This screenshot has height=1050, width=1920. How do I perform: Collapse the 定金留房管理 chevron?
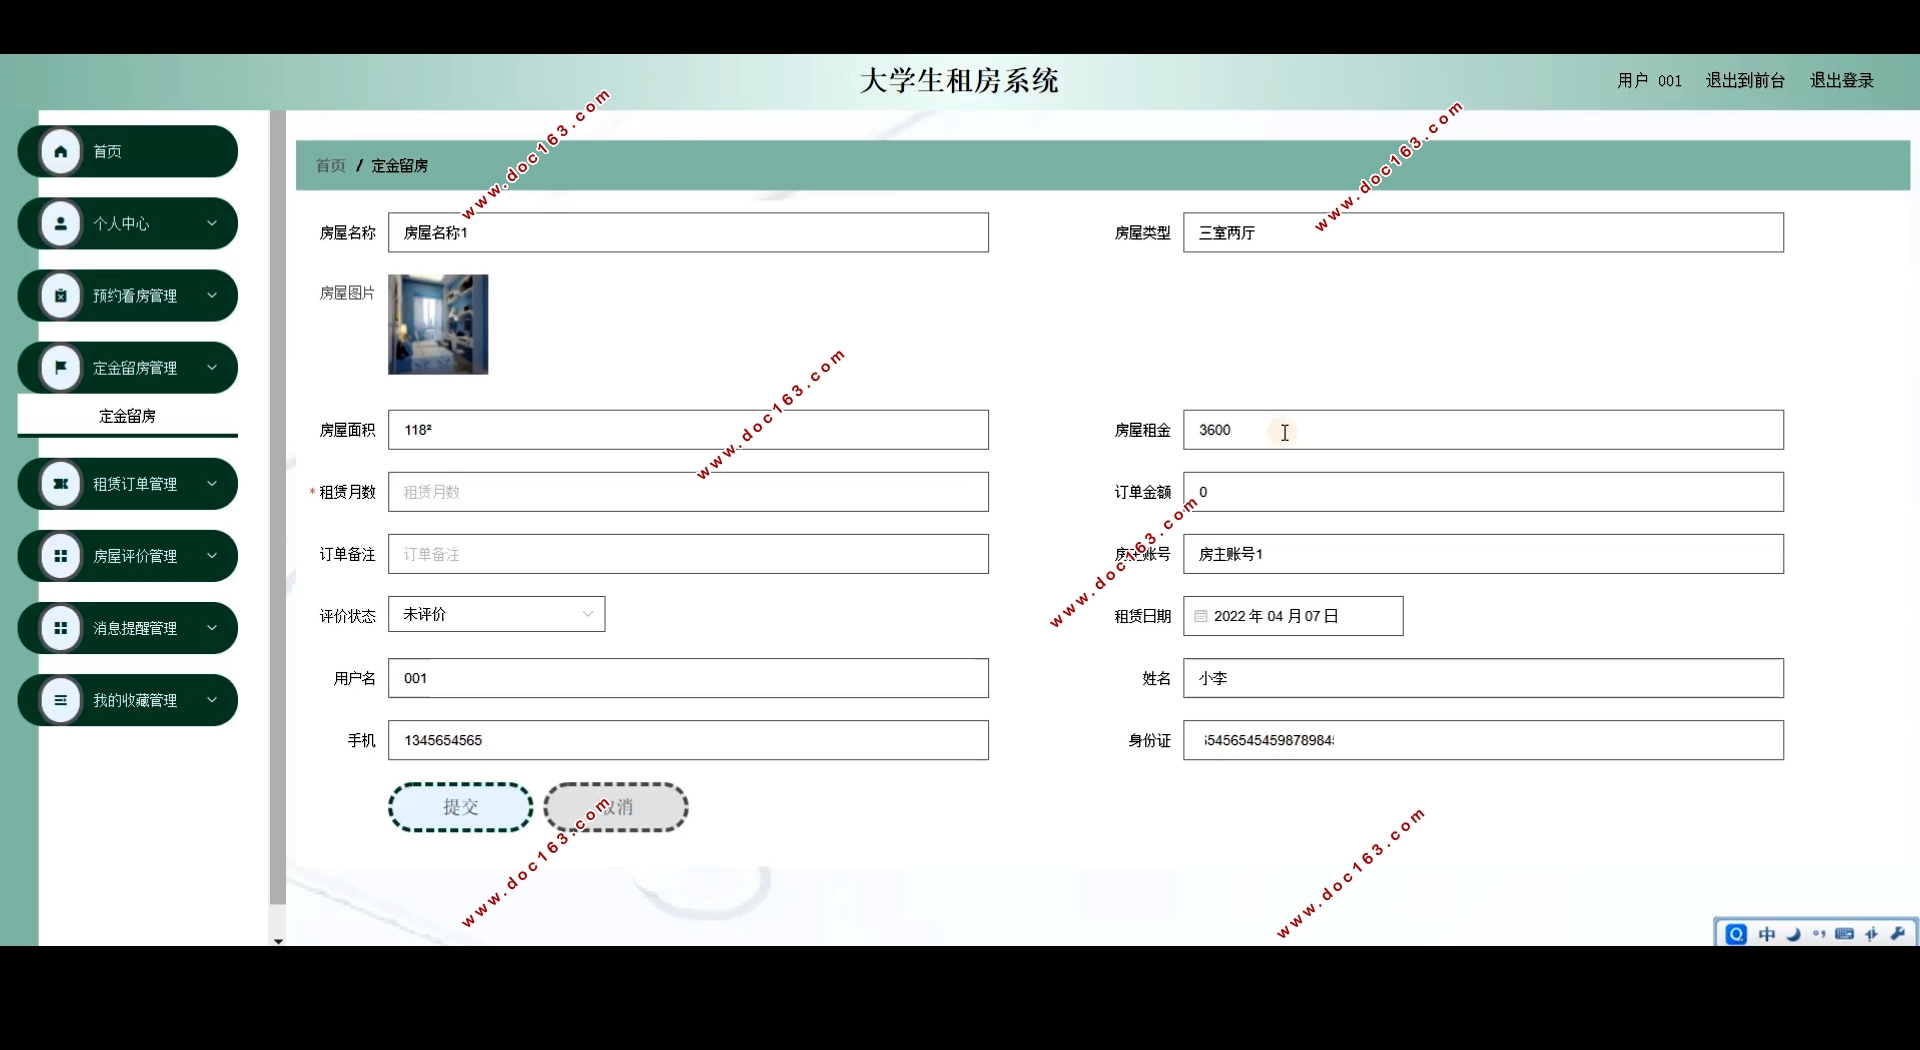(212, 367)
